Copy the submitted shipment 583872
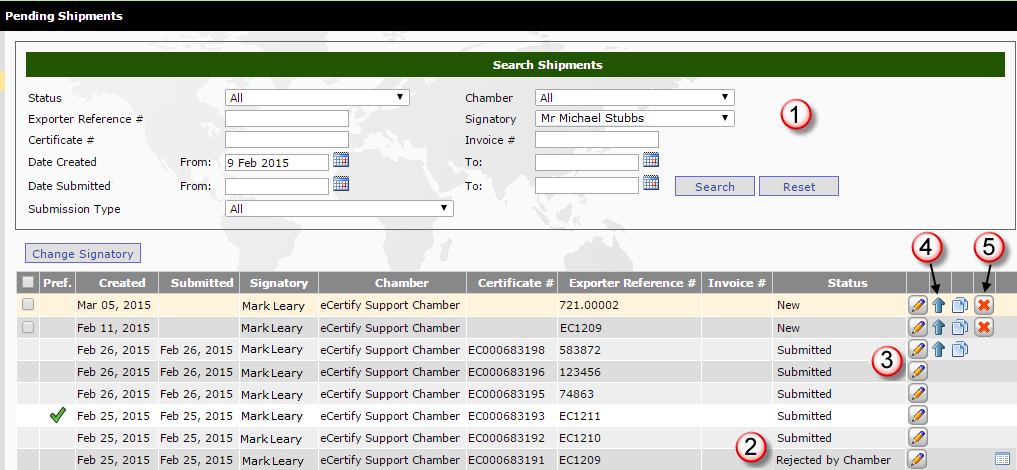Viewport: 1017px width, 470px height. 960,349
